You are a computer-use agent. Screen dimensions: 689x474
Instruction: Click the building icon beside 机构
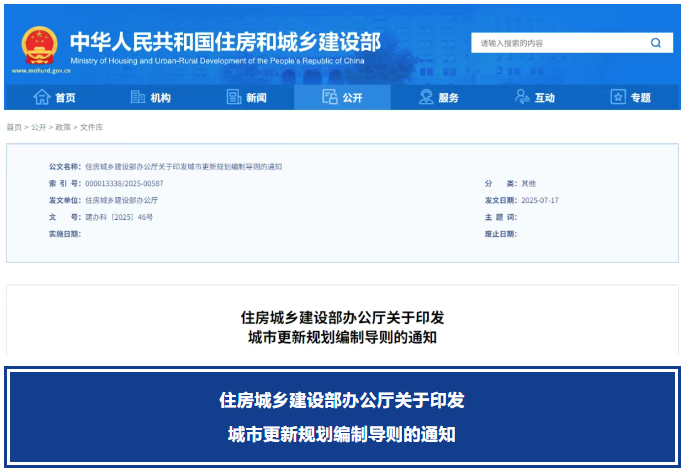coord(138,97)
